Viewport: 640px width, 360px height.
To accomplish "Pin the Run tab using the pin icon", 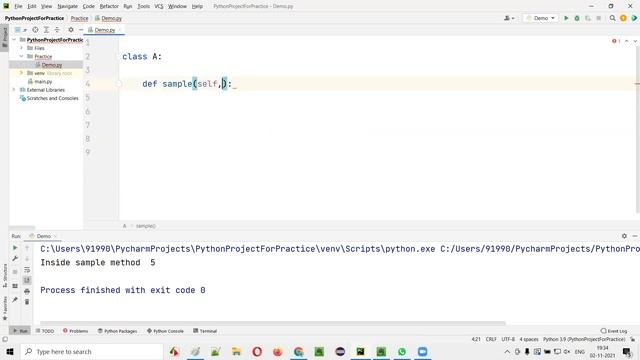I will tap(15, 300).
